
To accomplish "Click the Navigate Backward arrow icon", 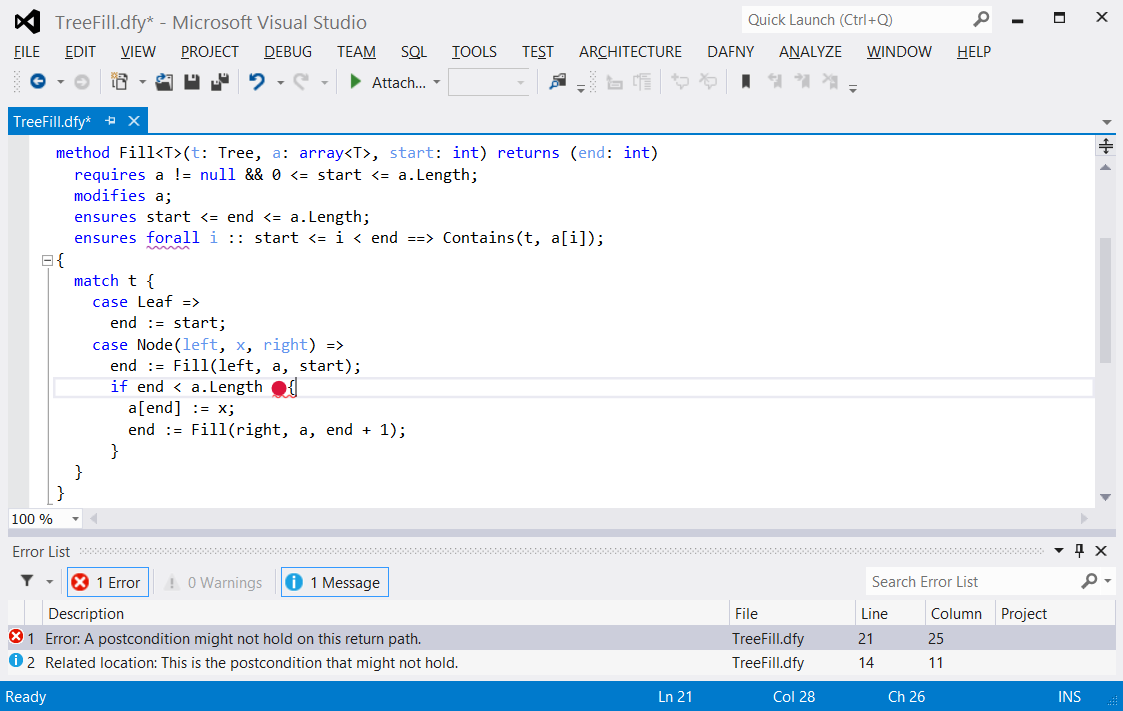I will pyautogui.click(x=38, y=83).
